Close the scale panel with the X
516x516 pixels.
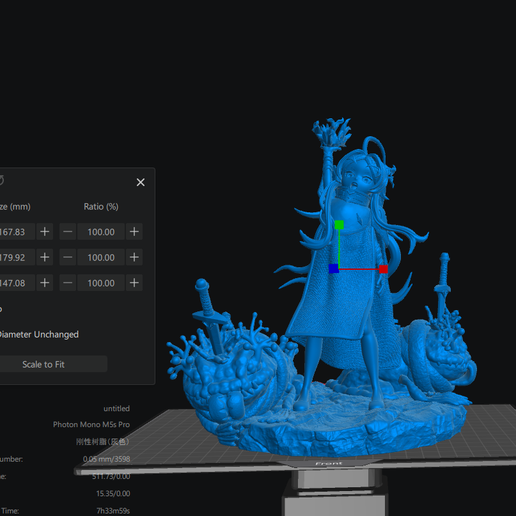(x=141, y=182)
